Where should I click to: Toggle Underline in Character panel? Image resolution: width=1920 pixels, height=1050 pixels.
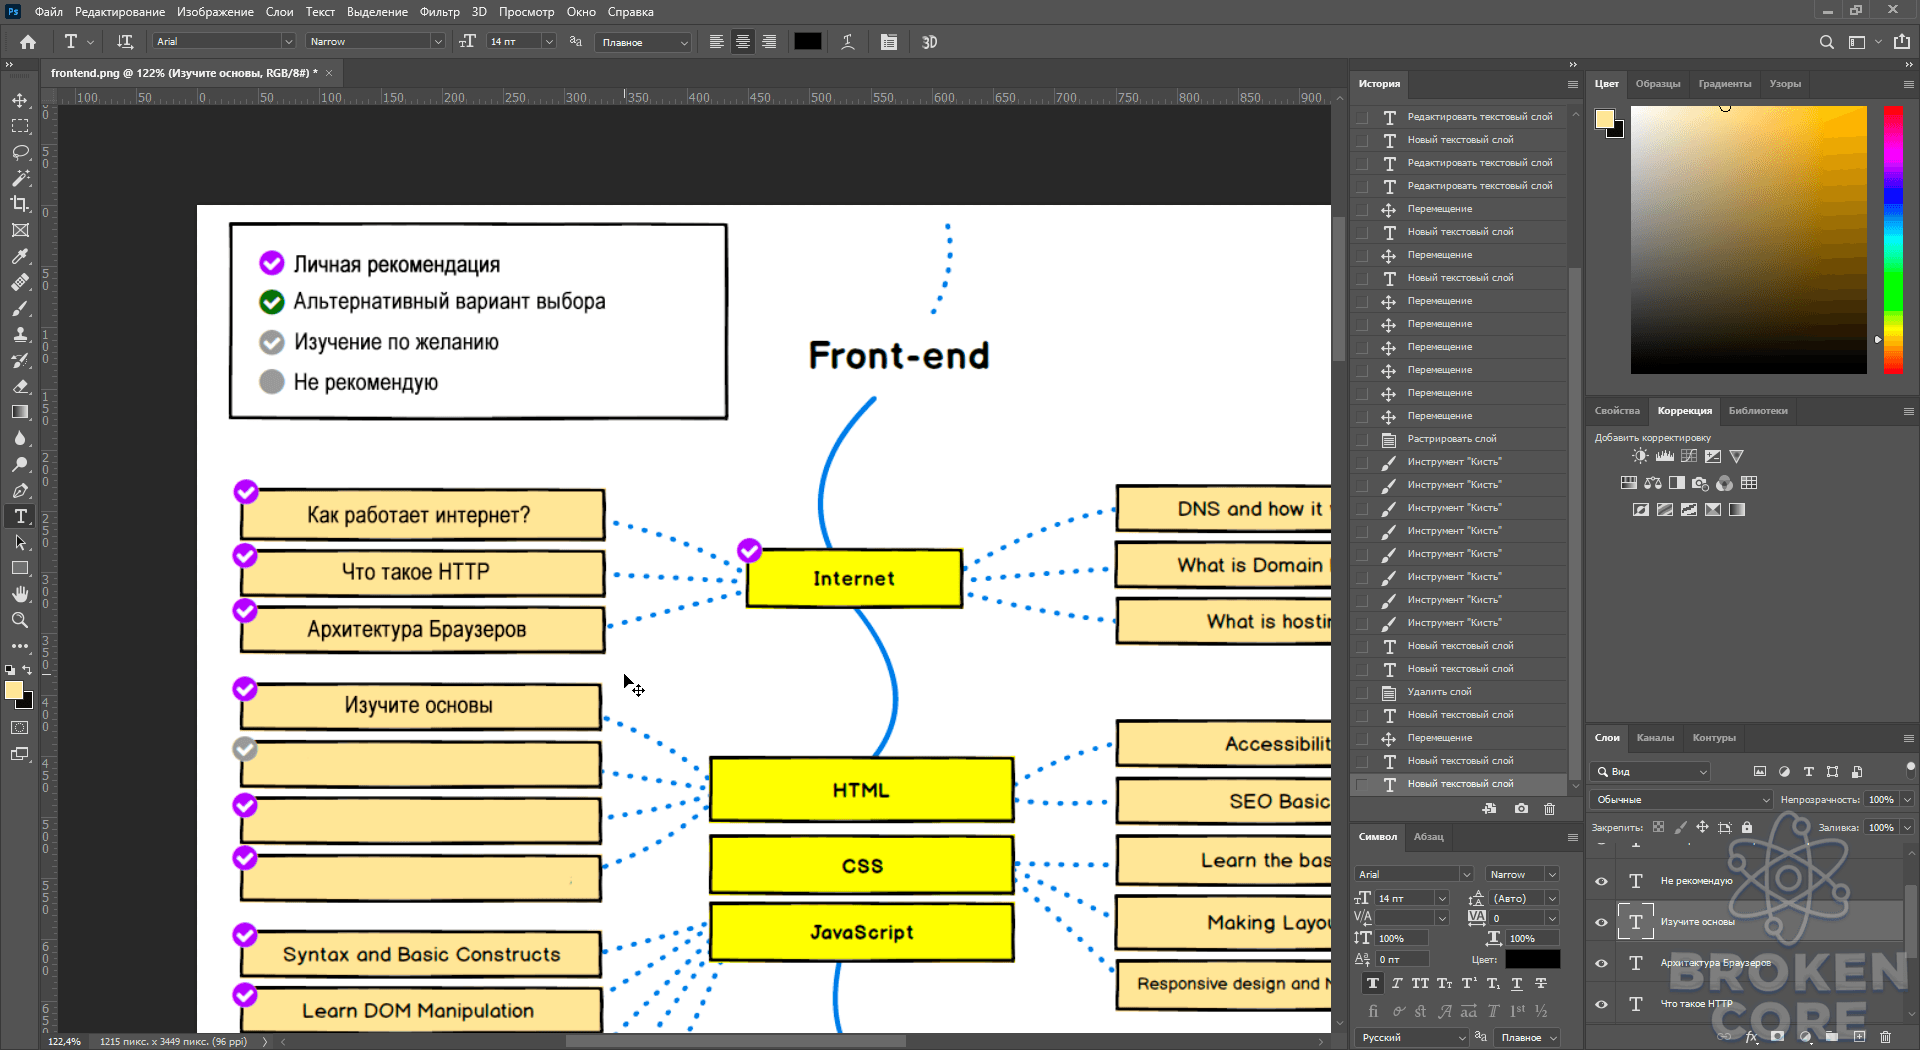click(1517, 984)
